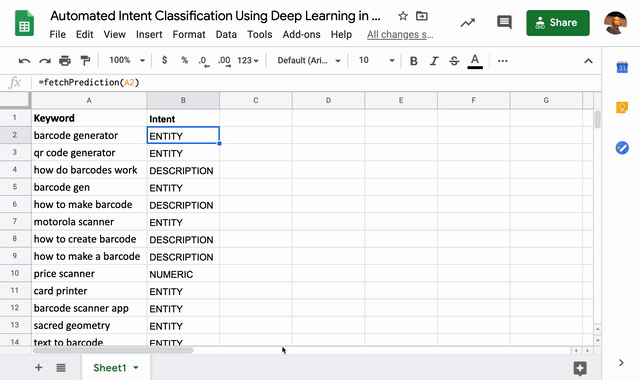Move document to a folder icon
The image size is (640, 380).
(x=422, y=16)
